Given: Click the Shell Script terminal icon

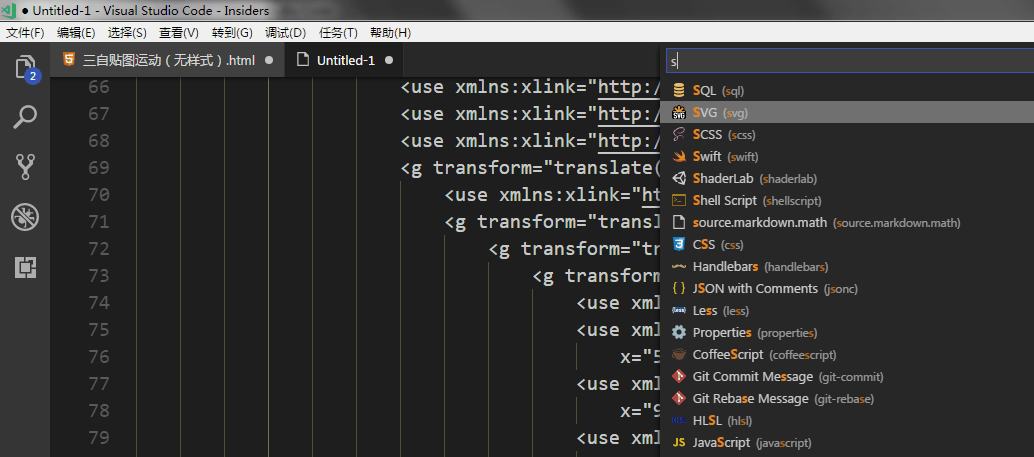Looking at the screenshot, I should (x=679, y=200).
